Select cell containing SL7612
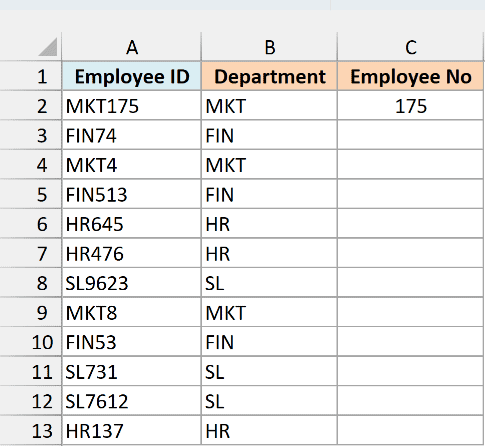Viewport: 485px width, 446px height. (x=132, y=401)
